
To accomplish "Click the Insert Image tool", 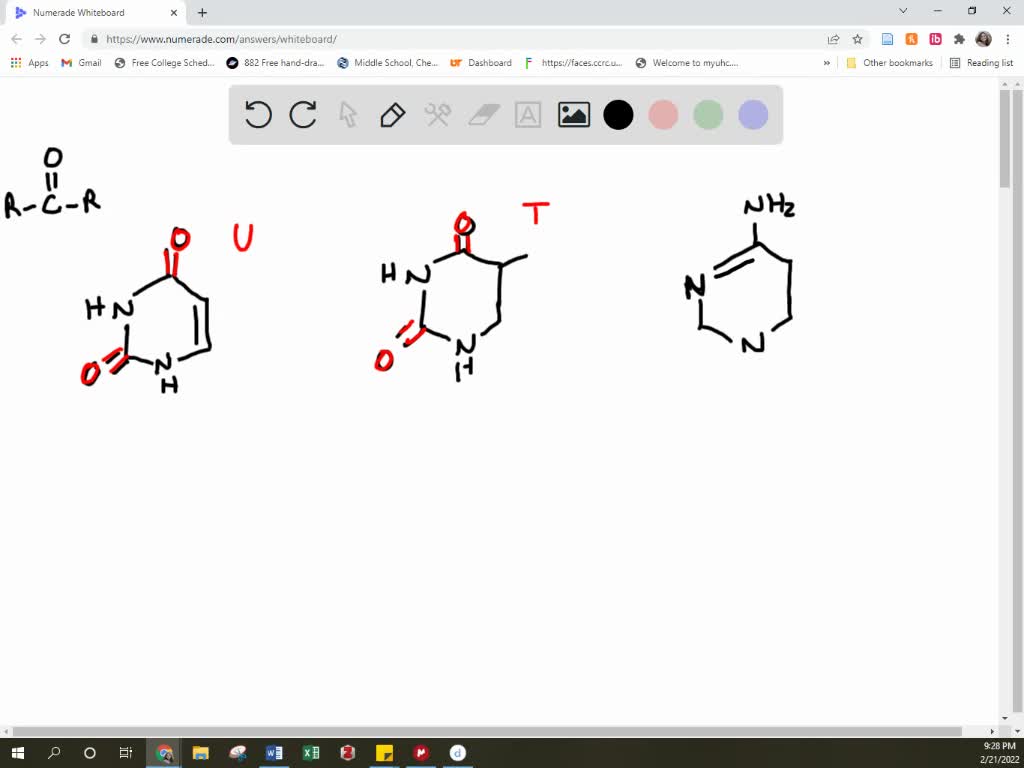I will [x=573, y=114].
